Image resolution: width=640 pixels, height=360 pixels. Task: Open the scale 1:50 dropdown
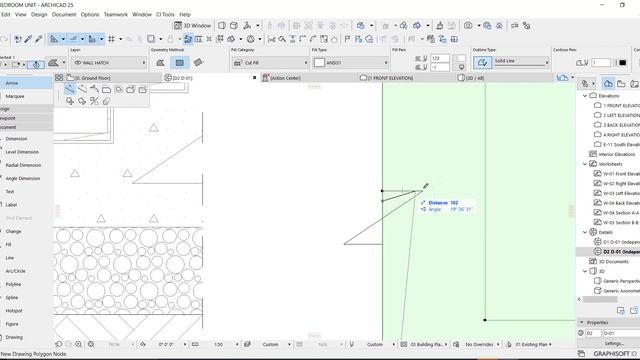coord(220,344)
